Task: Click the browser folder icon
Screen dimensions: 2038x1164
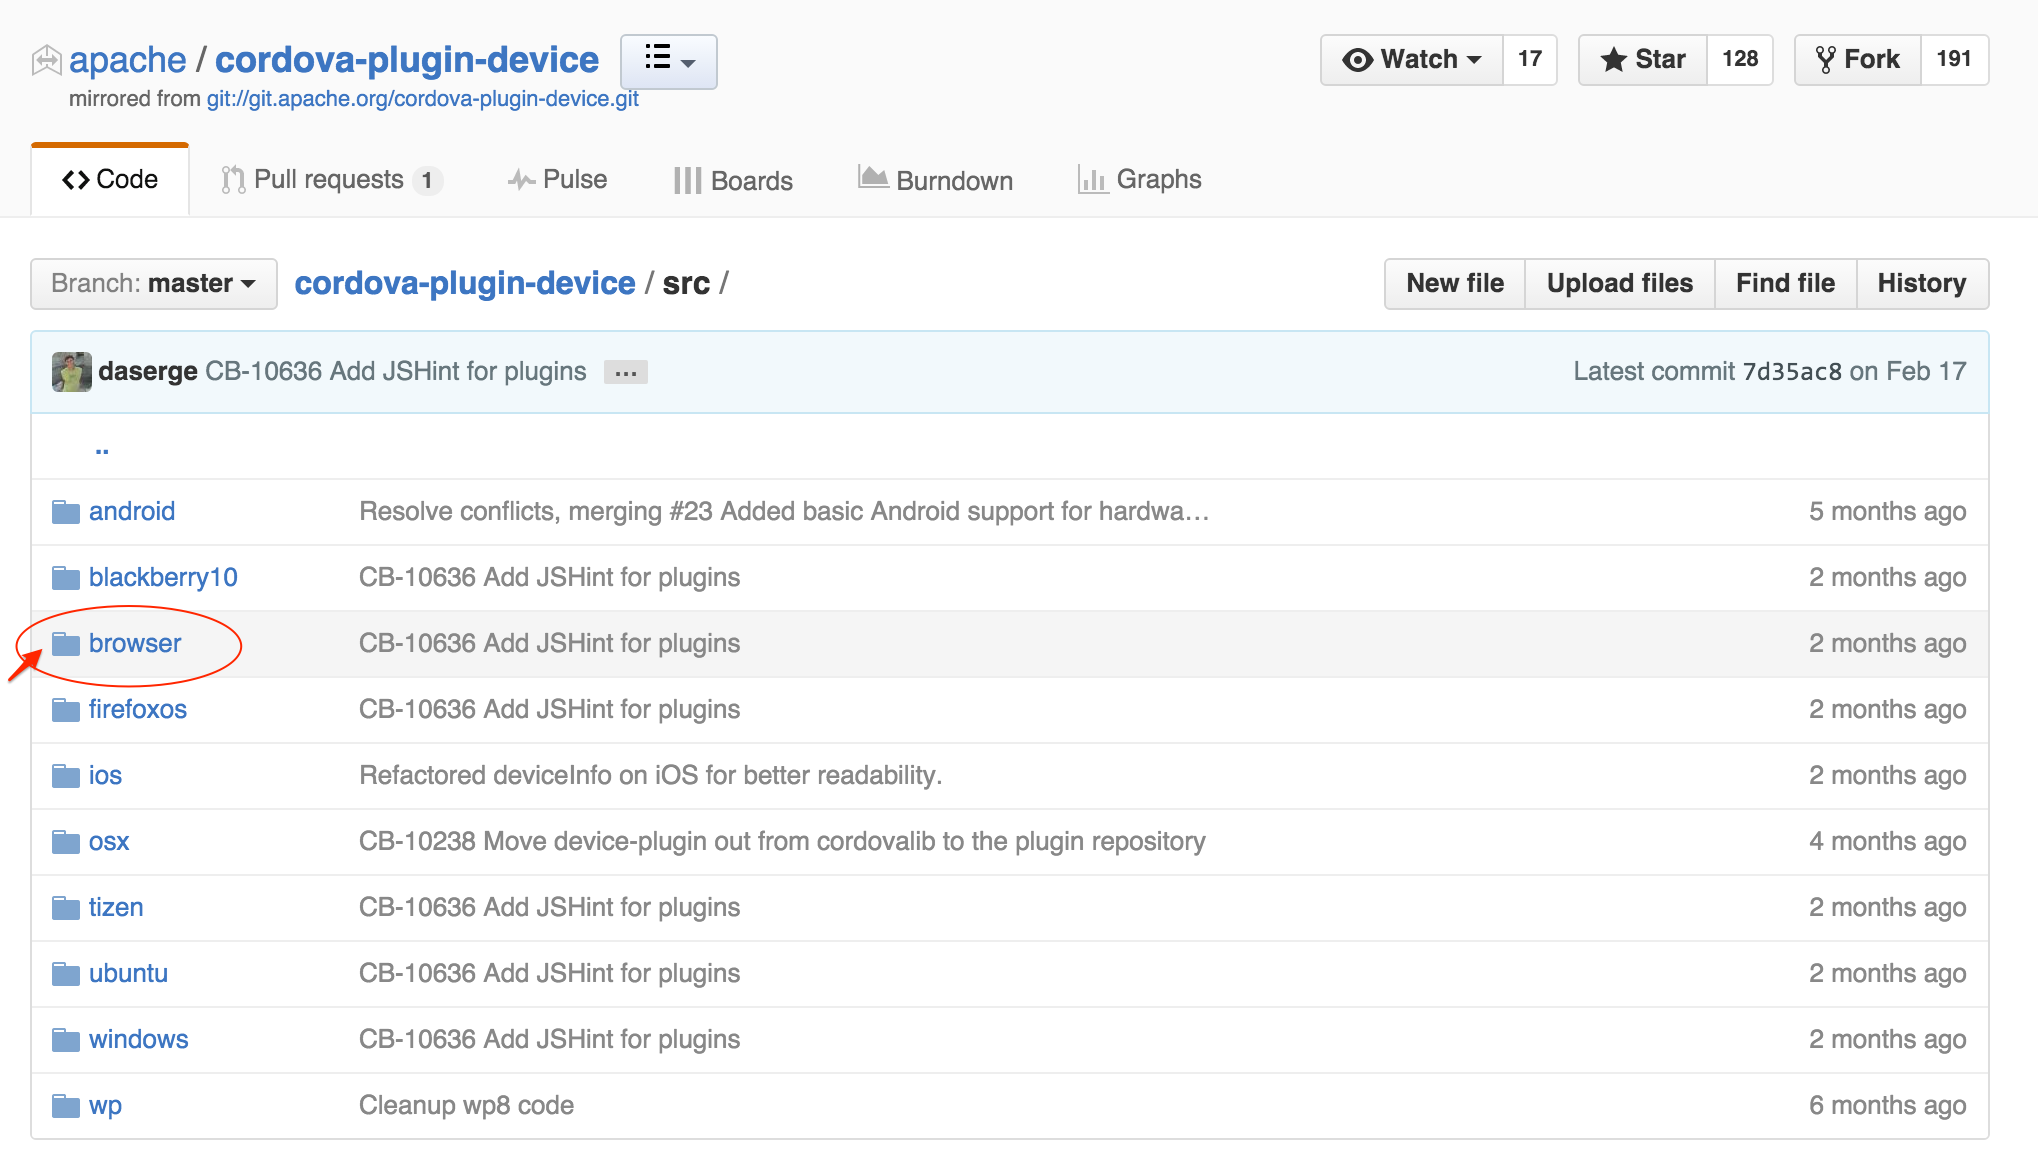Action: tap(66, 644)
